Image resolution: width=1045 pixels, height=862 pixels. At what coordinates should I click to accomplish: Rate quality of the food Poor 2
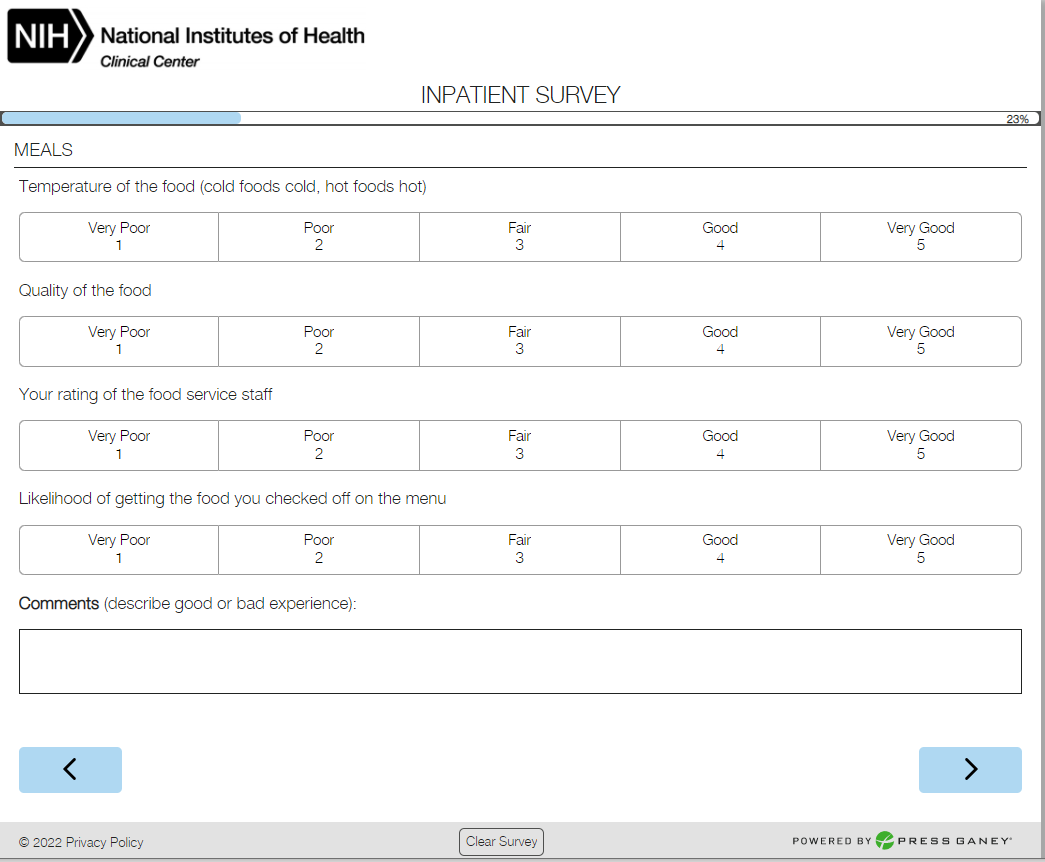[319, 341]
